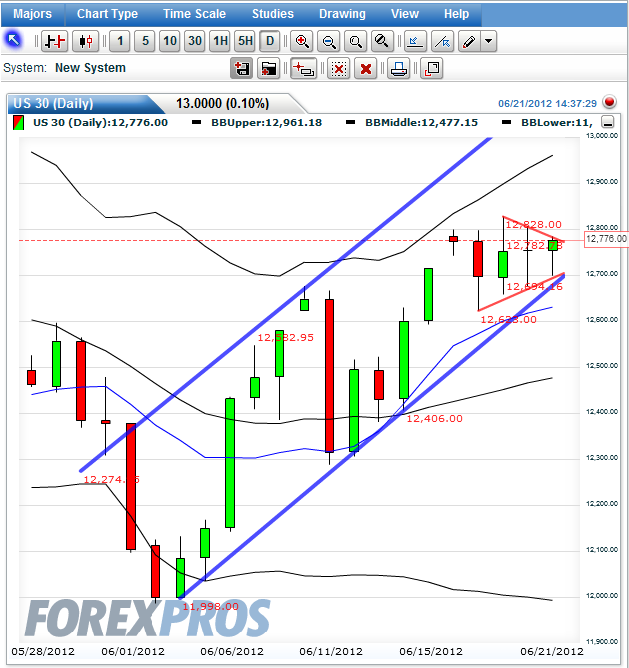Set timeframe to 5H

click(x=245, y=41)
